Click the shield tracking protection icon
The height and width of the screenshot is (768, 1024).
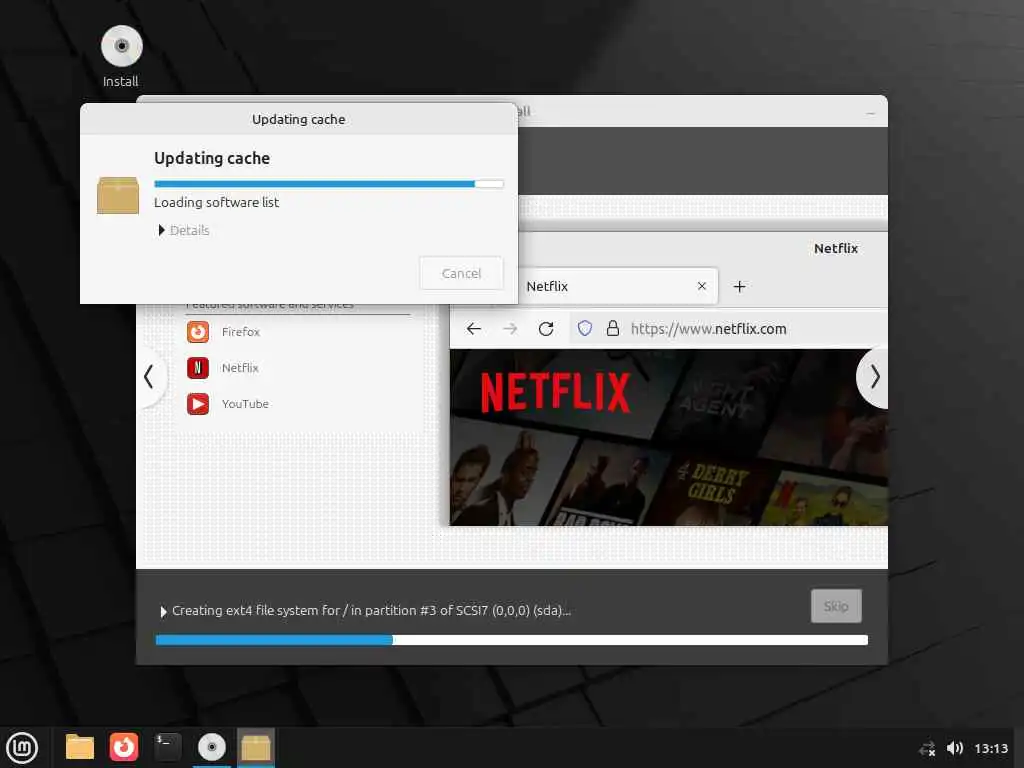(584, 328)
